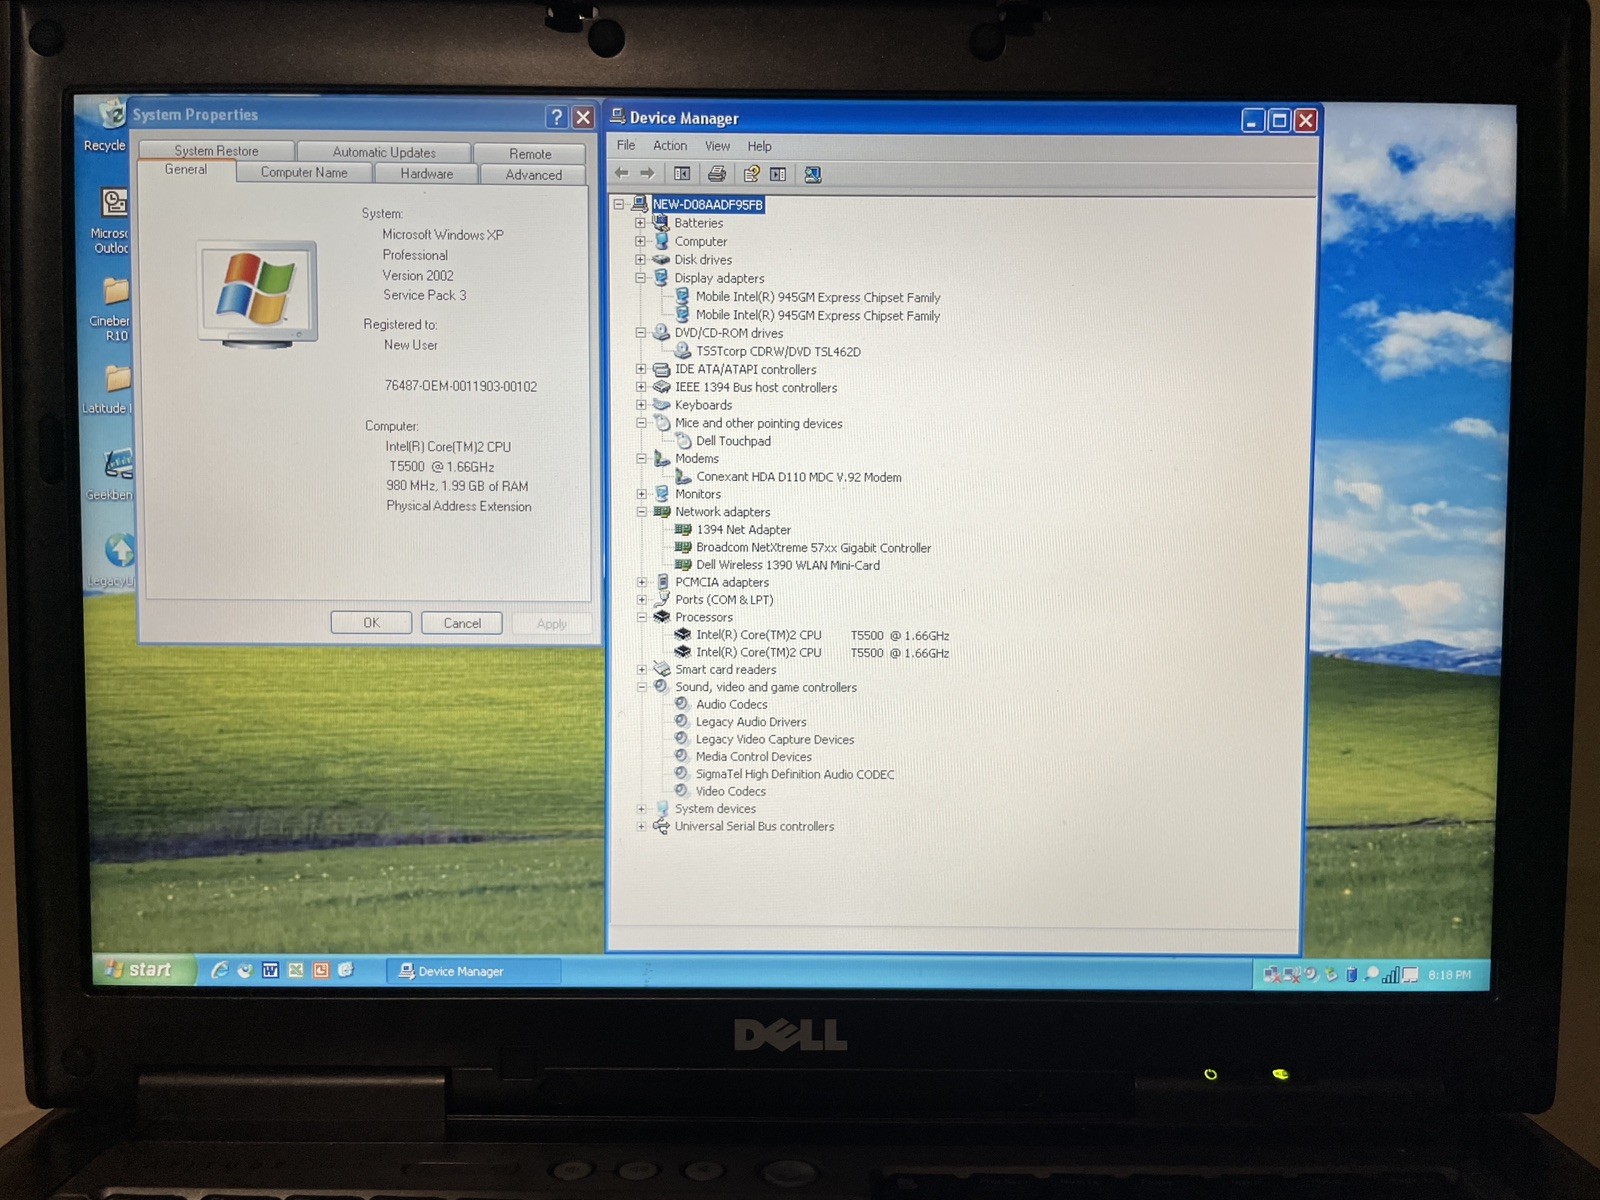Click Forward arrow in Device Manager toolbar
The height and width of the screenshot is (1200, 1600).
[x=647, y=174]
